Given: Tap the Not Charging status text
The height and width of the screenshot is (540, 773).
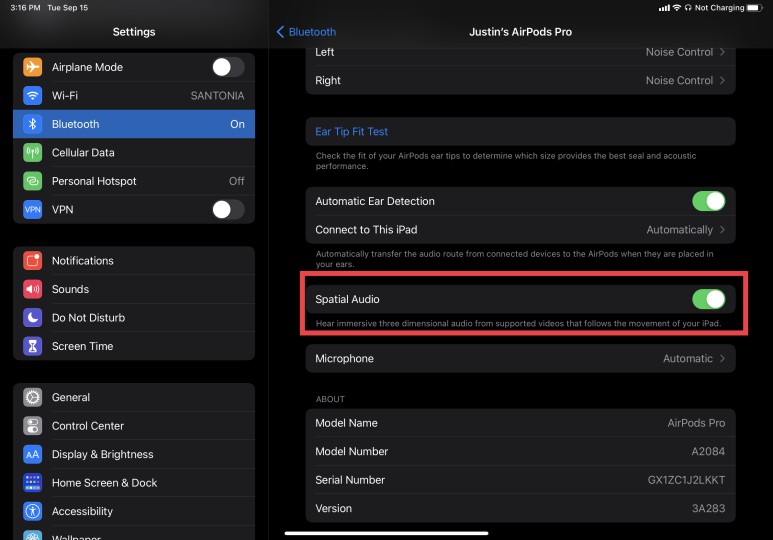Looking at the screenshot, I should (719, 8).
